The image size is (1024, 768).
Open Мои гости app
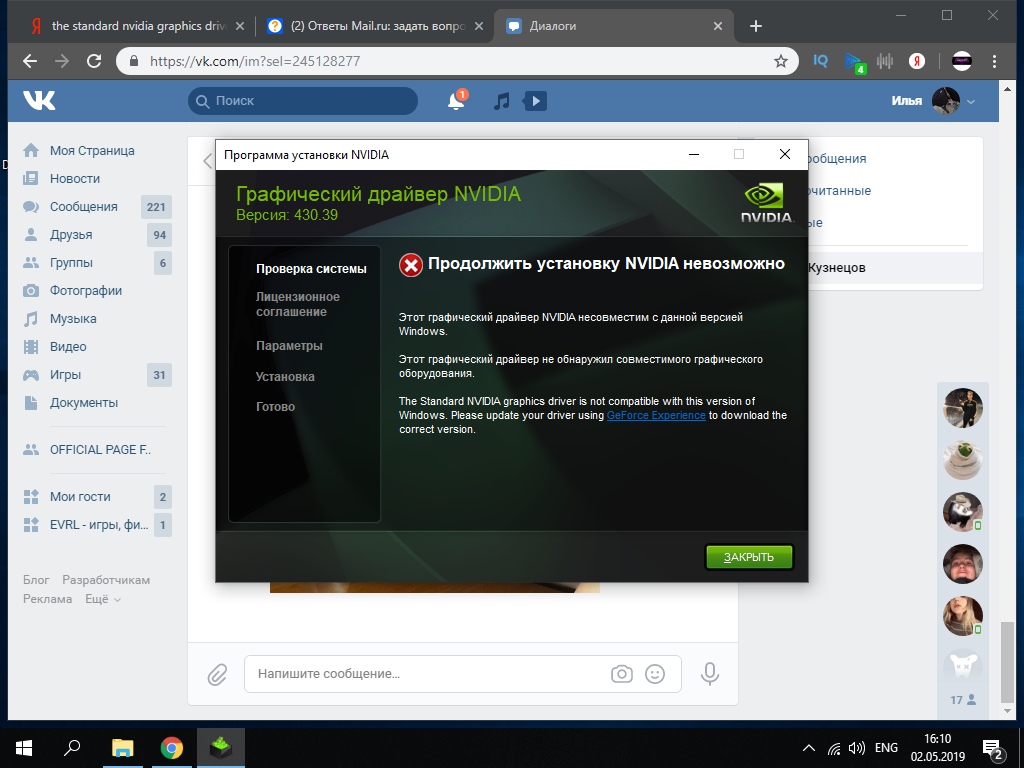tap(80, 496)
